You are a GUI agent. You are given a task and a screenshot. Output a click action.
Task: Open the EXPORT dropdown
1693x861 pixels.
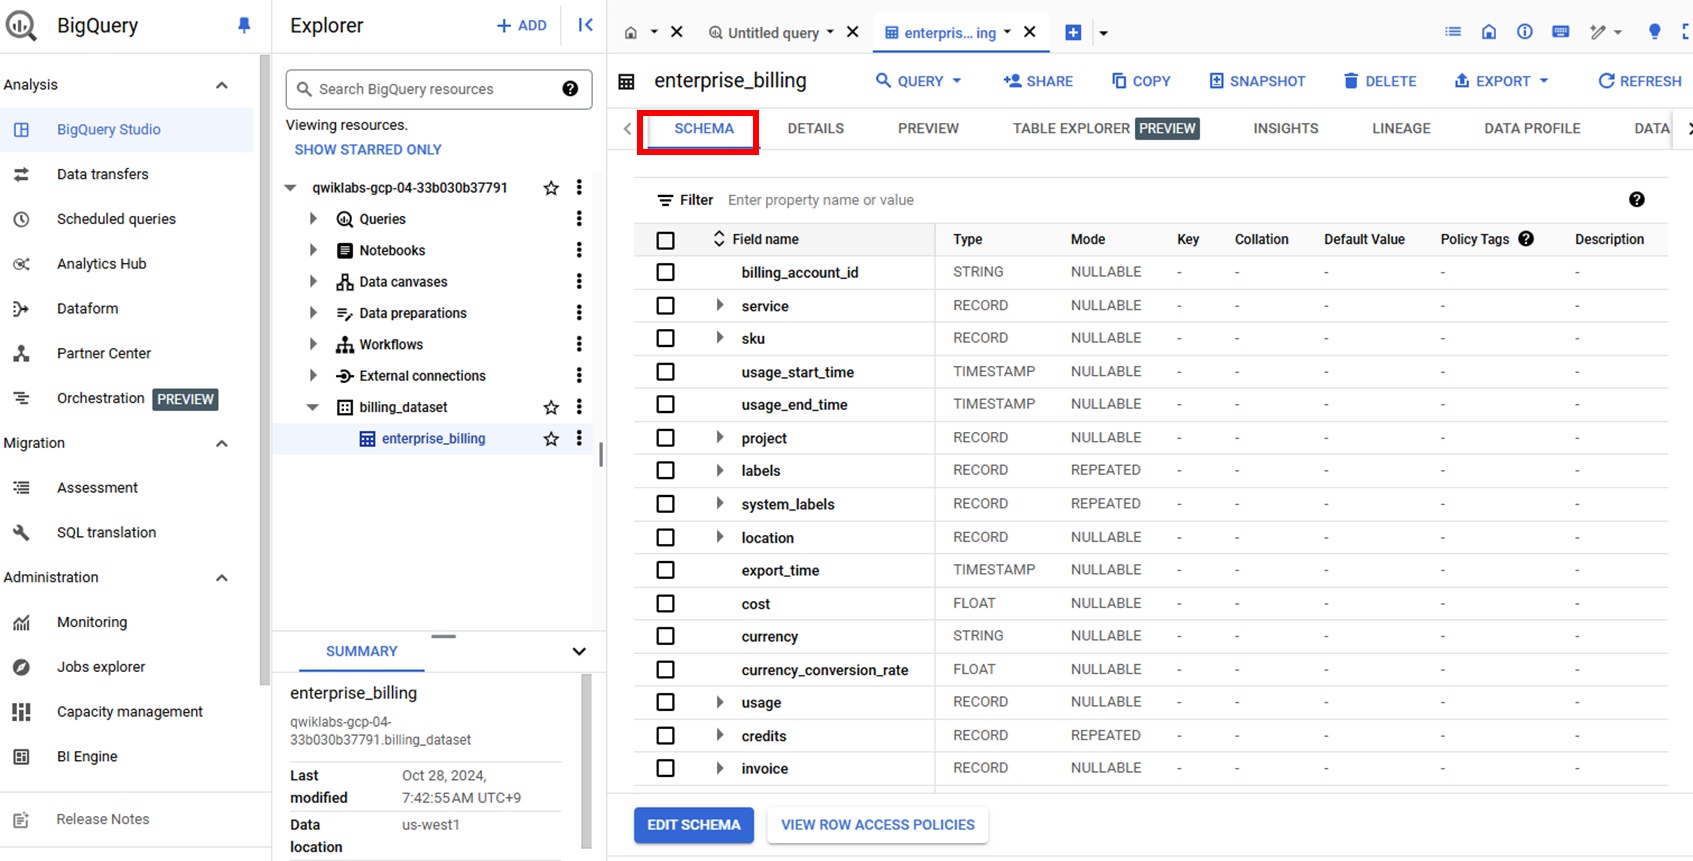click(x=1502, y=81)
